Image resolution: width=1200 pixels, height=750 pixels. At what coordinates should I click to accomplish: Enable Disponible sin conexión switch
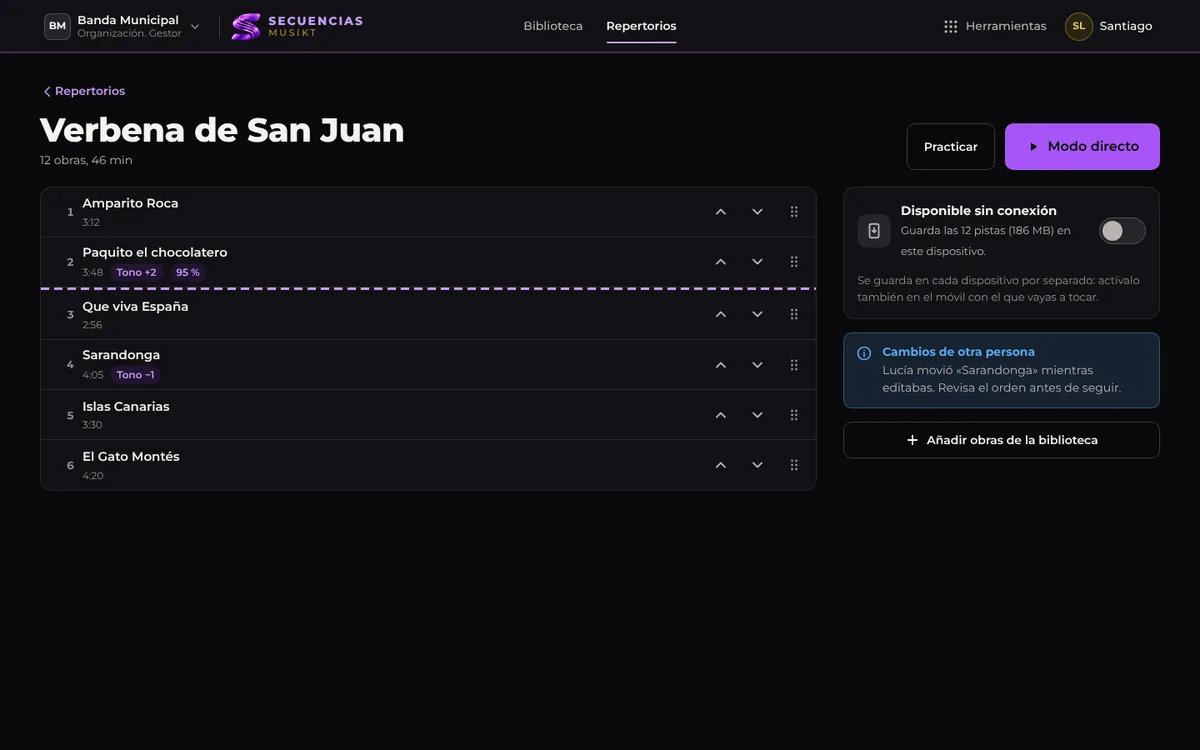tap(1122, 231)
